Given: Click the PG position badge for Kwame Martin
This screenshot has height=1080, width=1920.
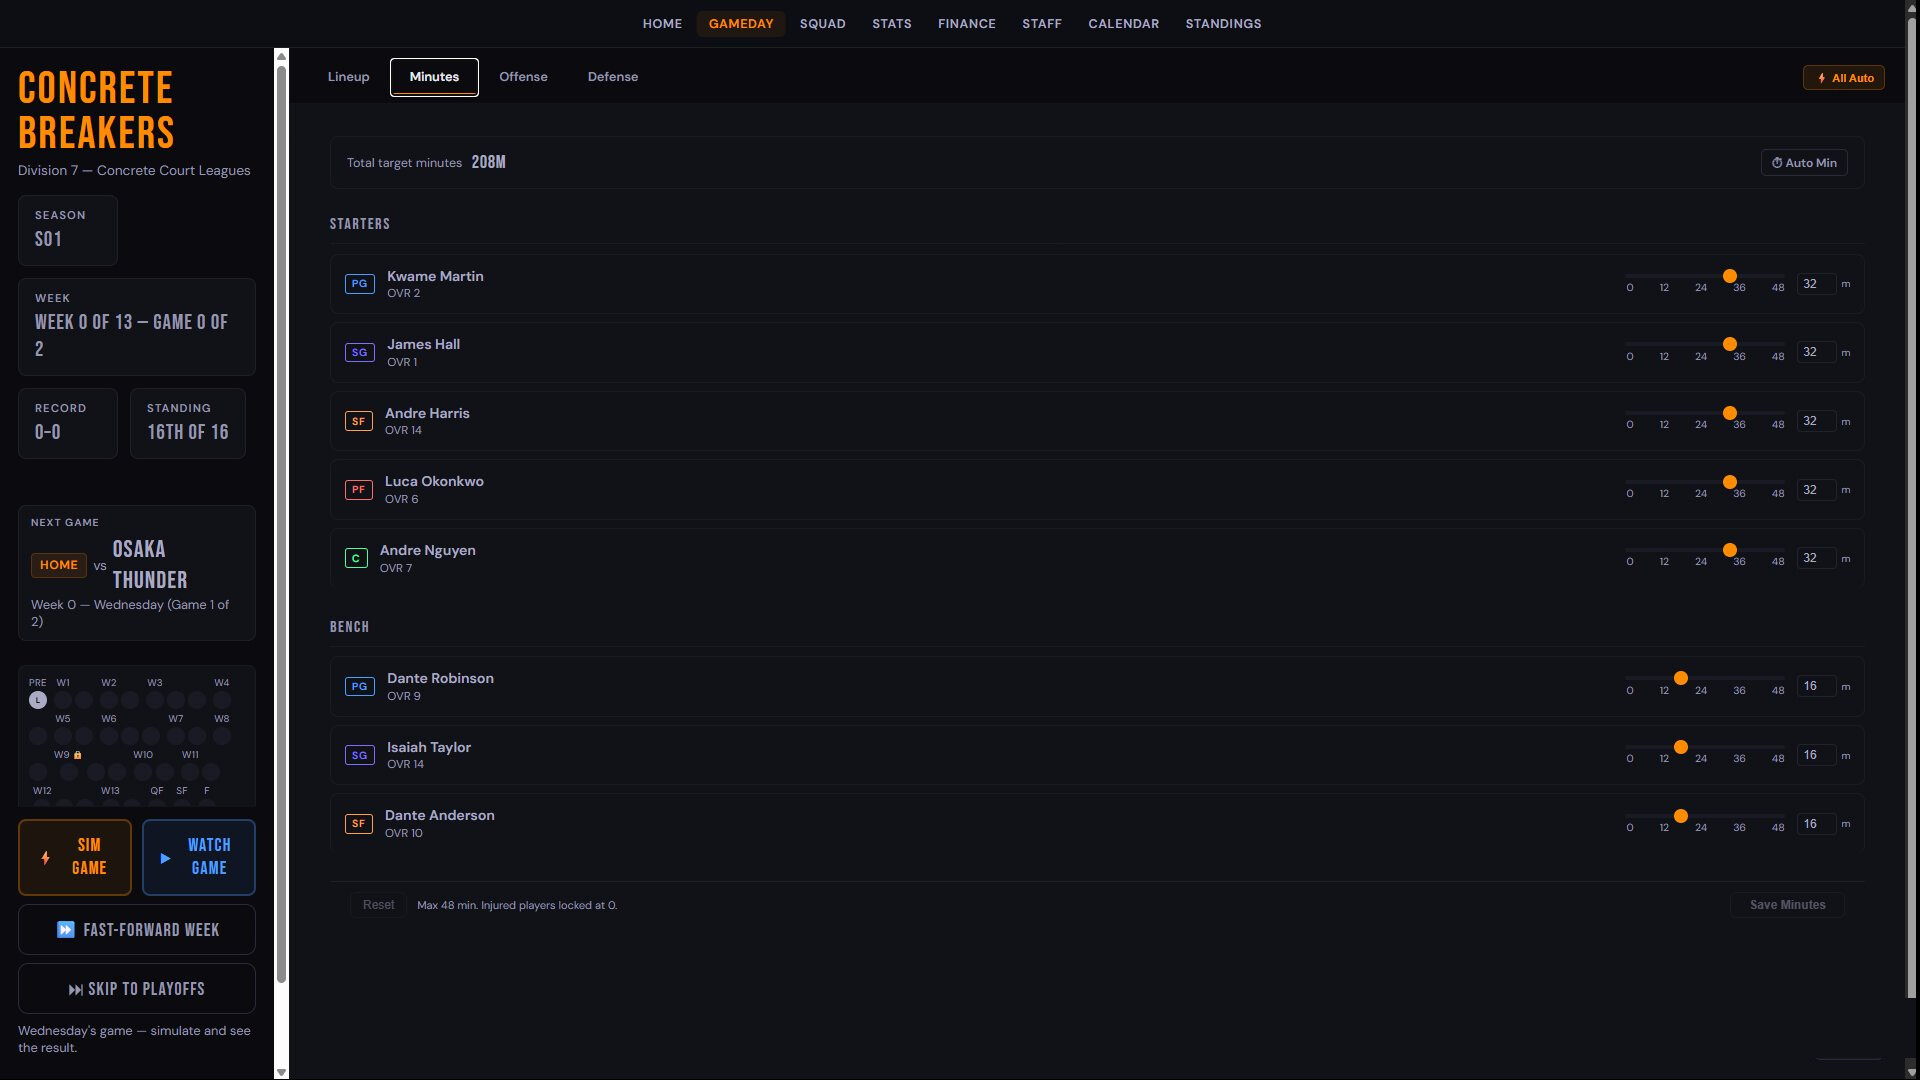Looking at the screenshot, I should point(359,284).
